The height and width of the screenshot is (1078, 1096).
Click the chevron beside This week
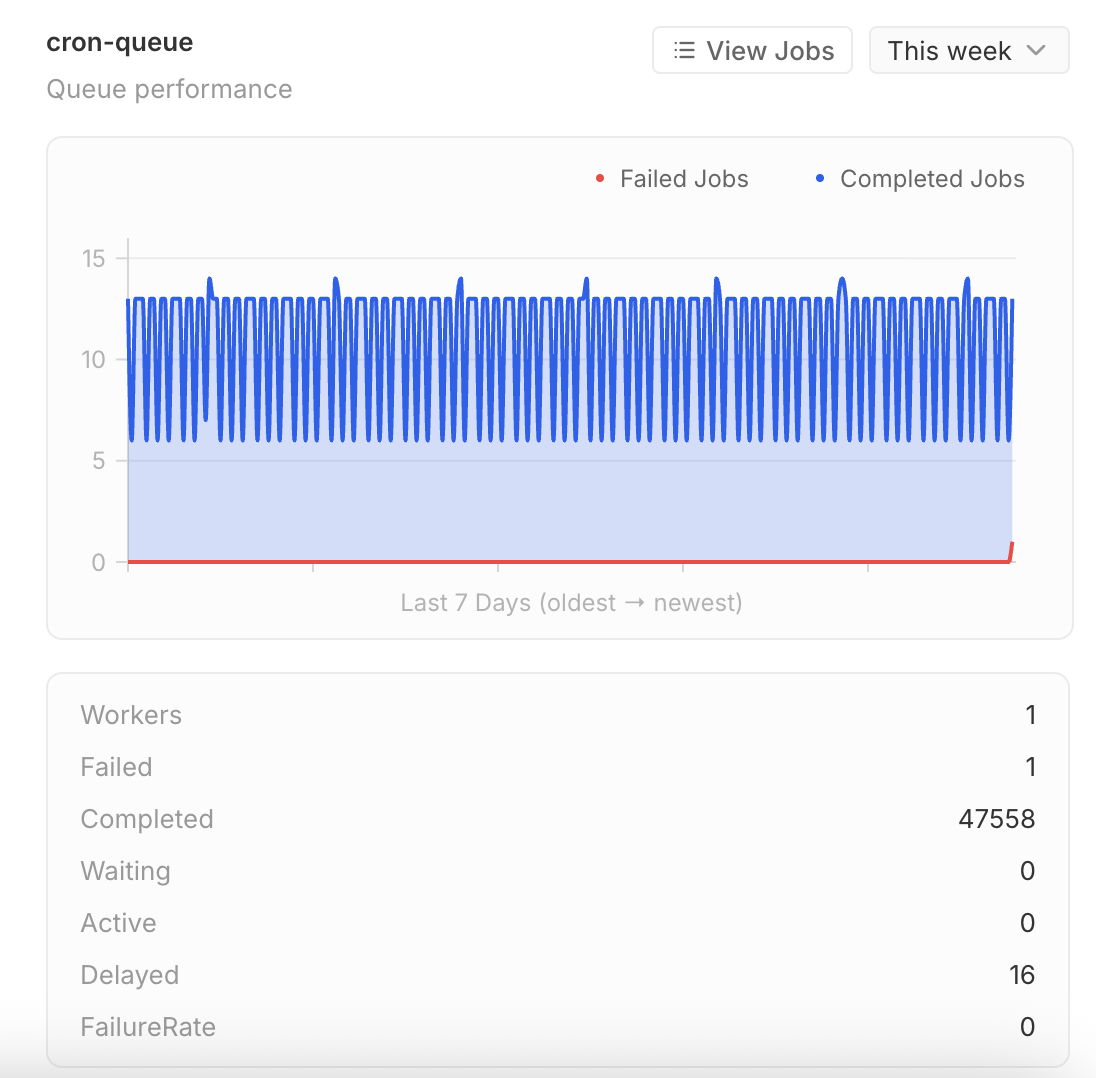[1036, 51]
